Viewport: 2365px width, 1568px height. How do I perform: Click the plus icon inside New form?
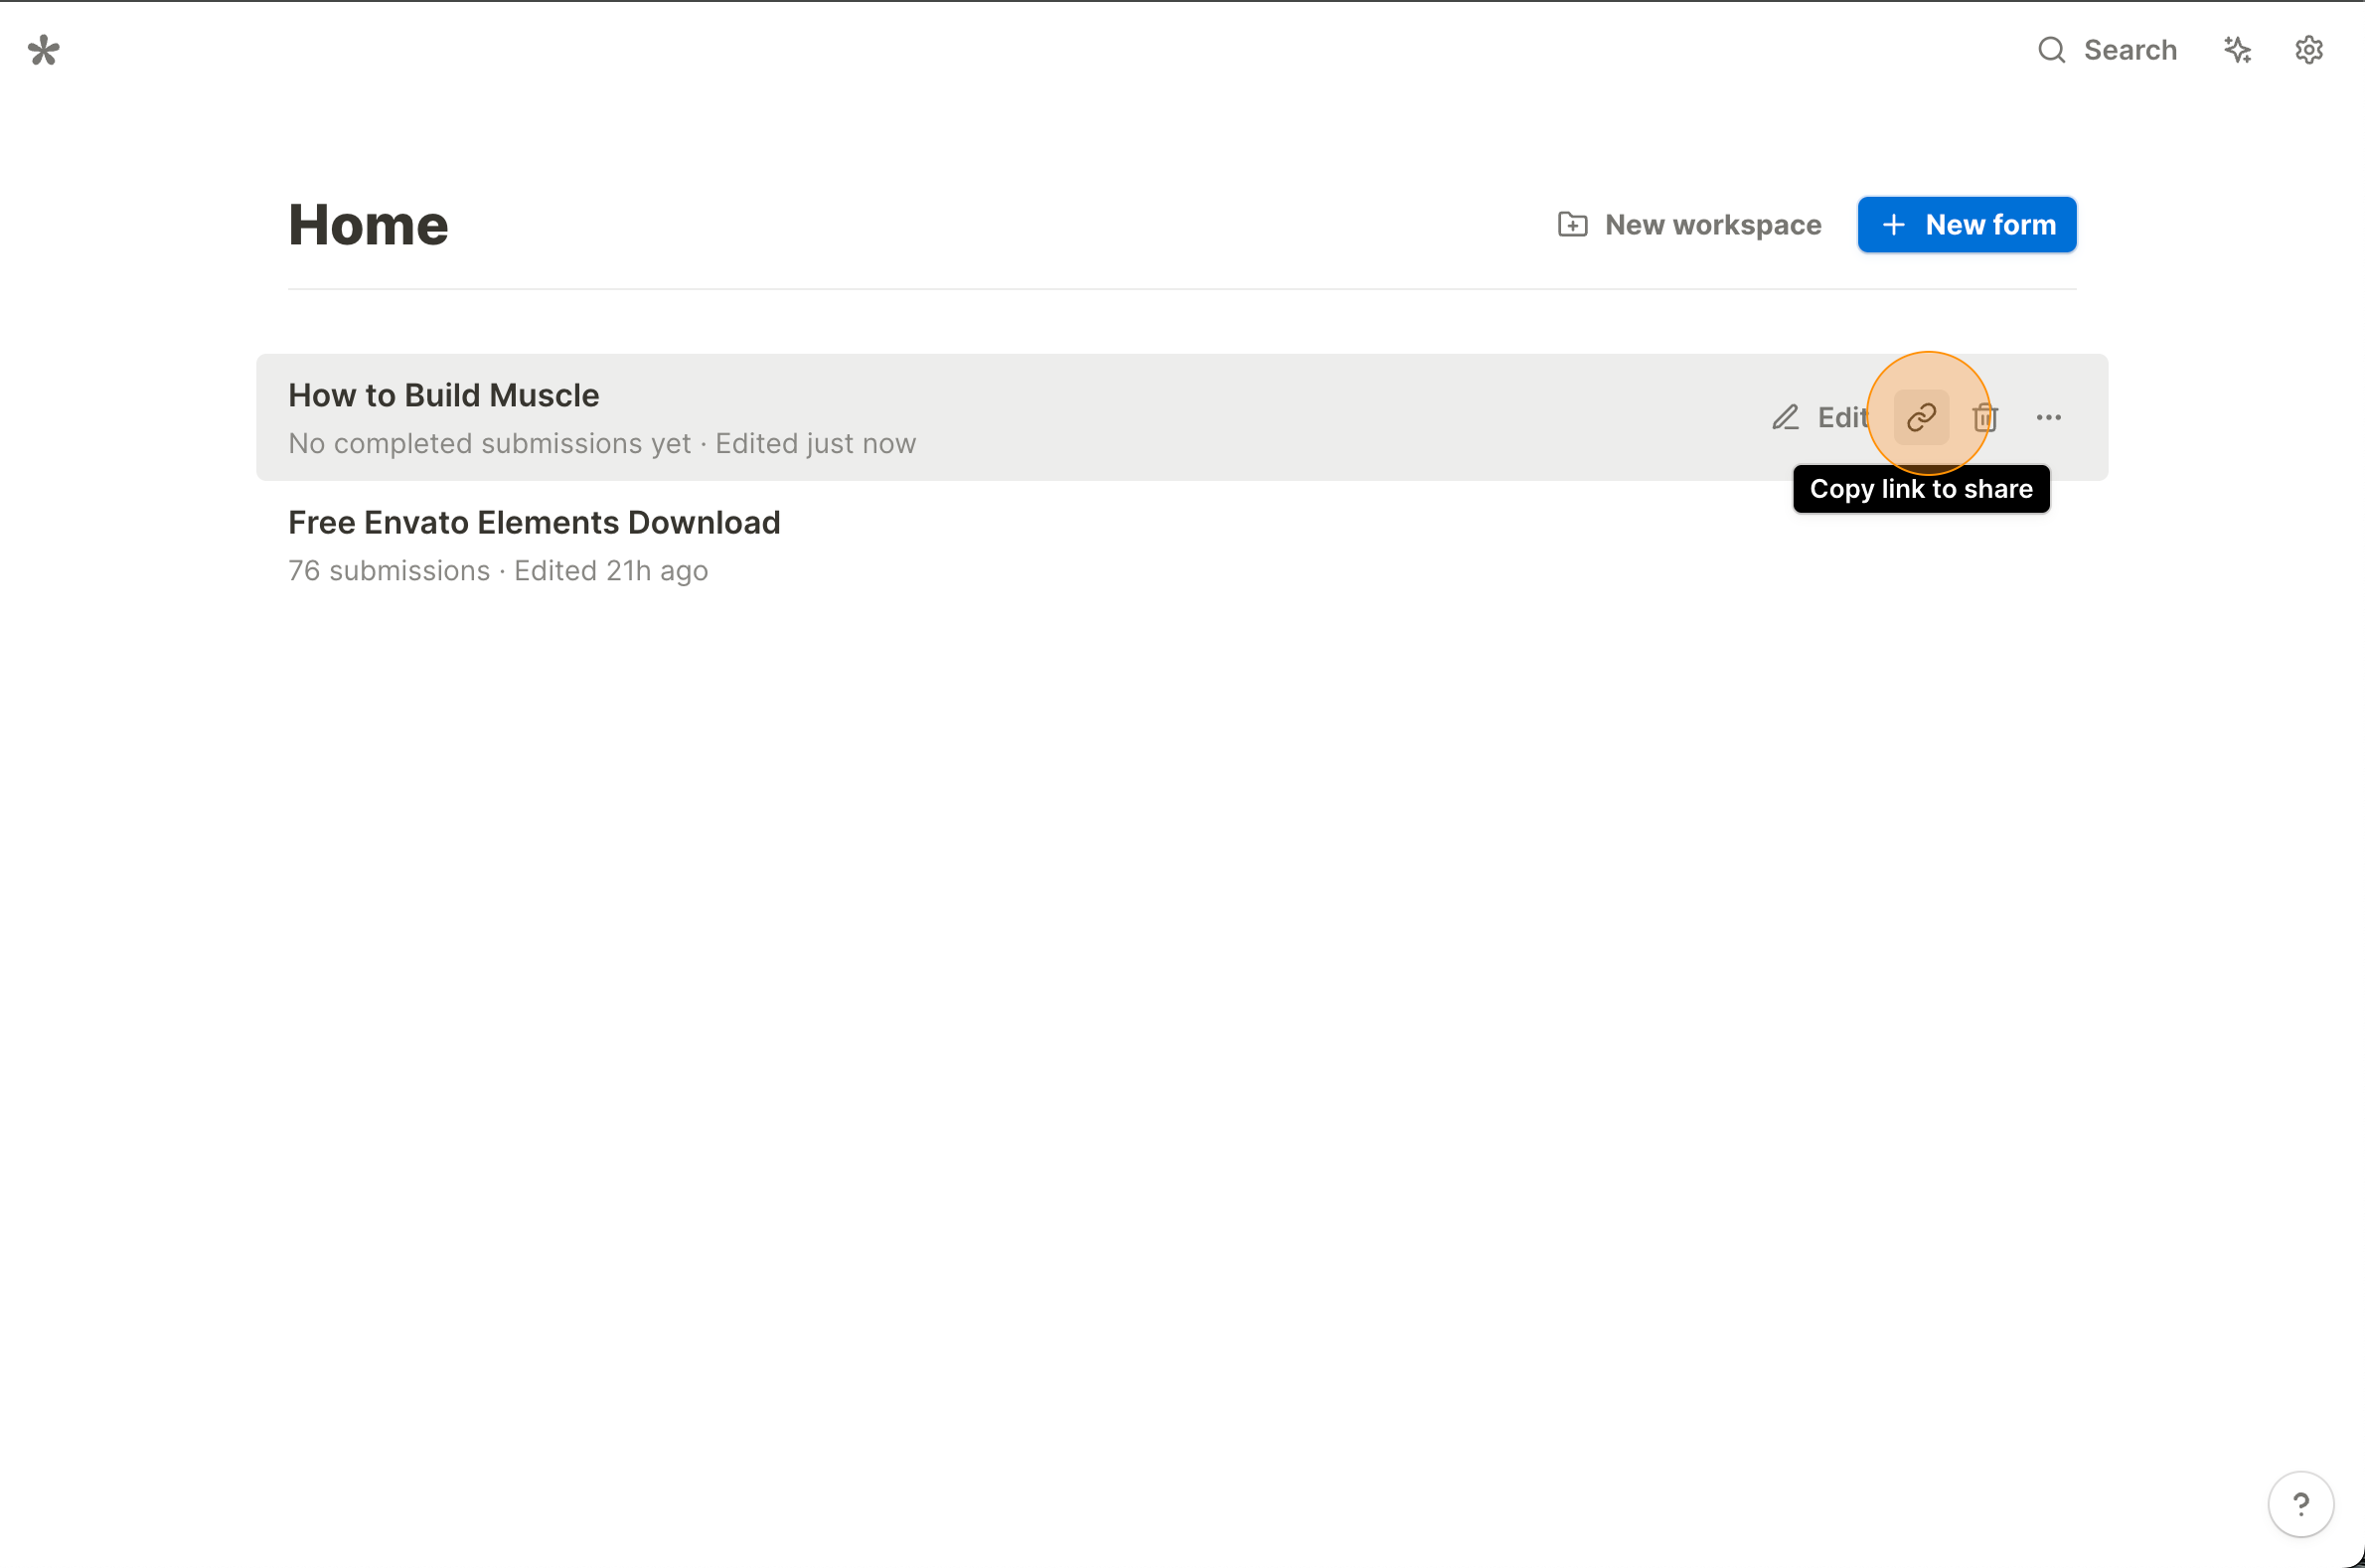coord(1893,225)
